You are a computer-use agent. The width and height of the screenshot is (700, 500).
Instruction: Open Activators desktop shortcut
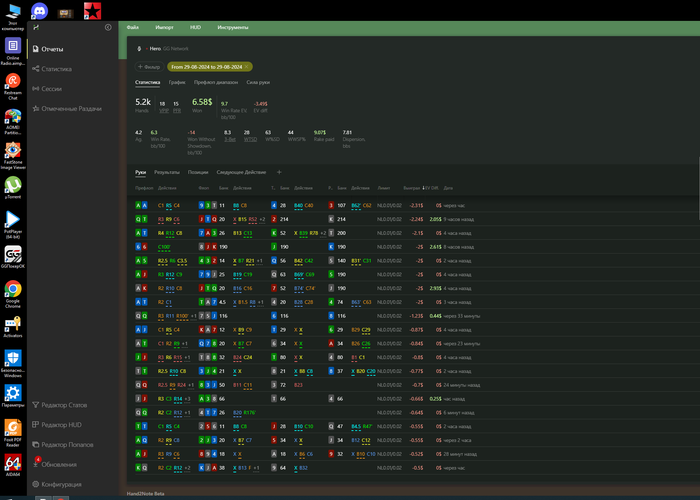pos(13,327)
